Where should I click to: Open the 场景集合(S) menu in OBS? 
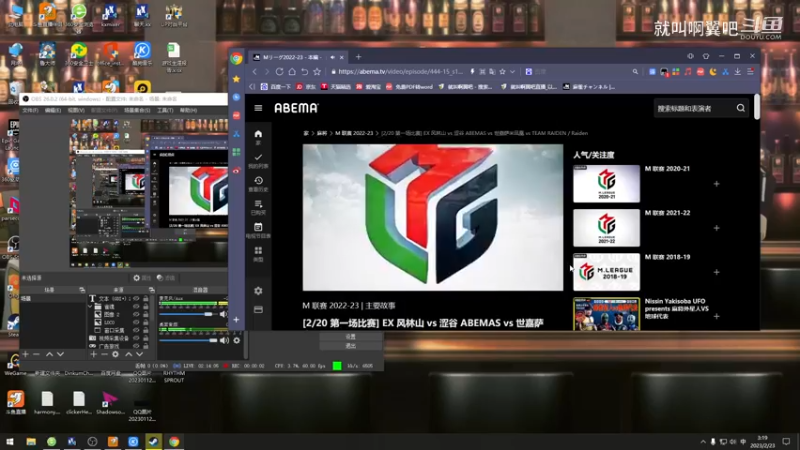pos(137,110)
